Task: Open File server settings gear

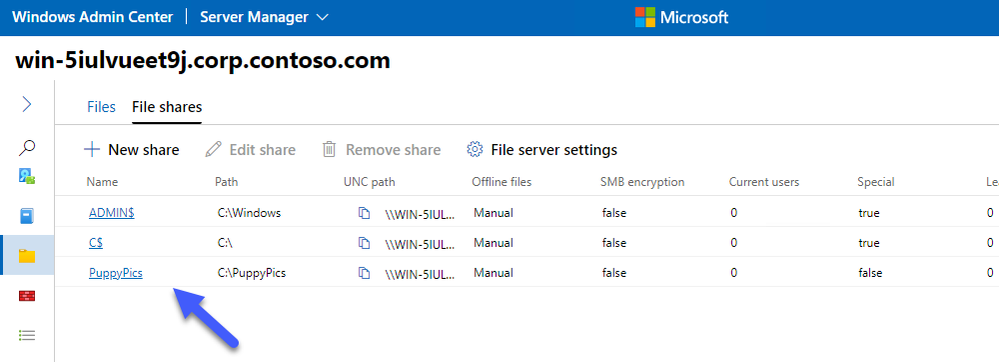Action: (x=542, y=150)
